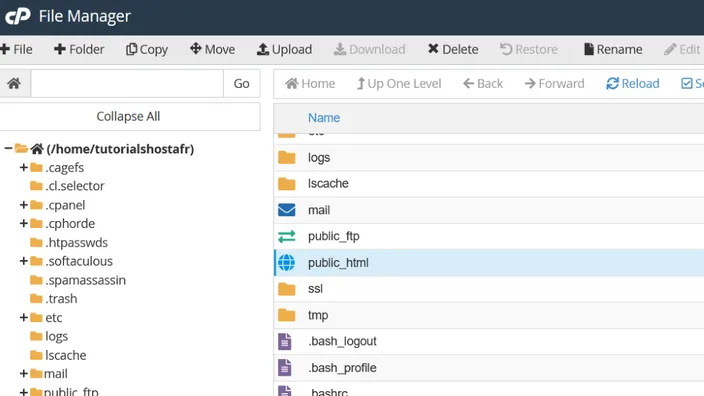Click the etc folder icon in tree
This screenshot has width=704, height=396.
click(x=36, y=317)
